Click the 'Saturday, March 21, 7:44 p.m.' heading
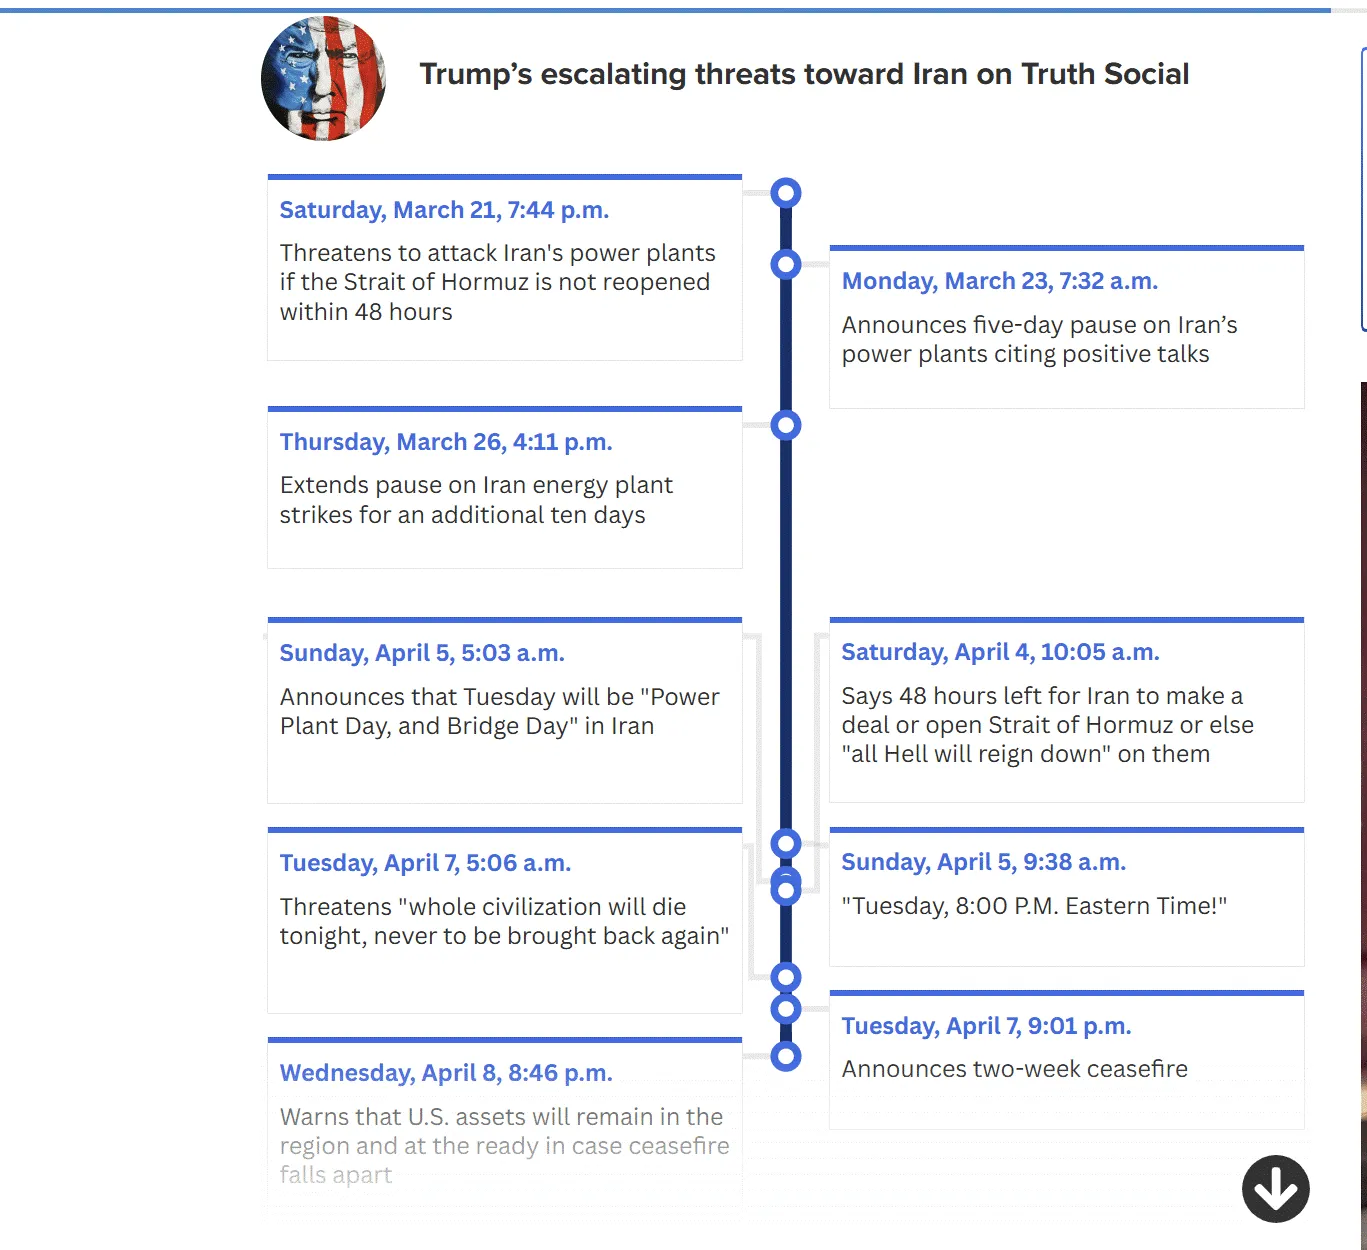The width and height of the screenshot is (1367, 1250). [444, 210]
